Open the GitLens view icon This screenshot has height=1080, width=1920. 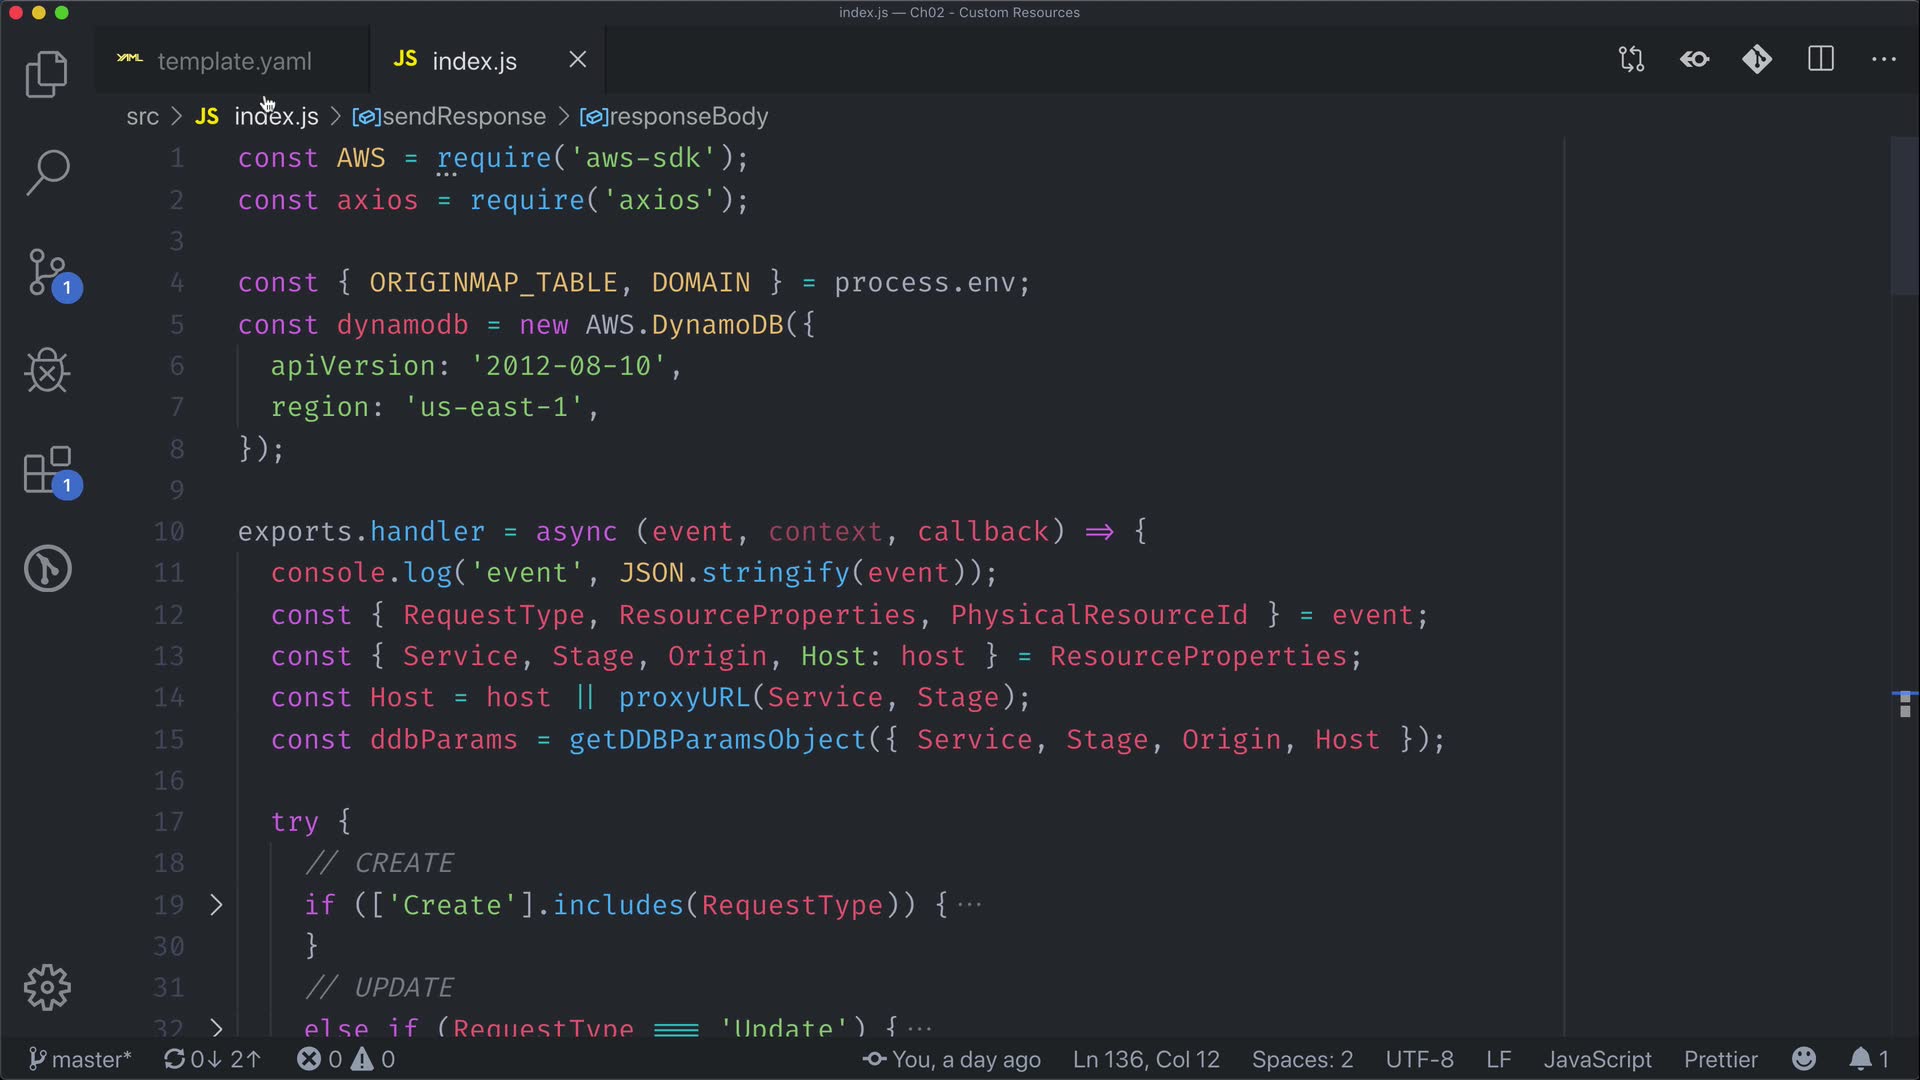click(46, 569)
